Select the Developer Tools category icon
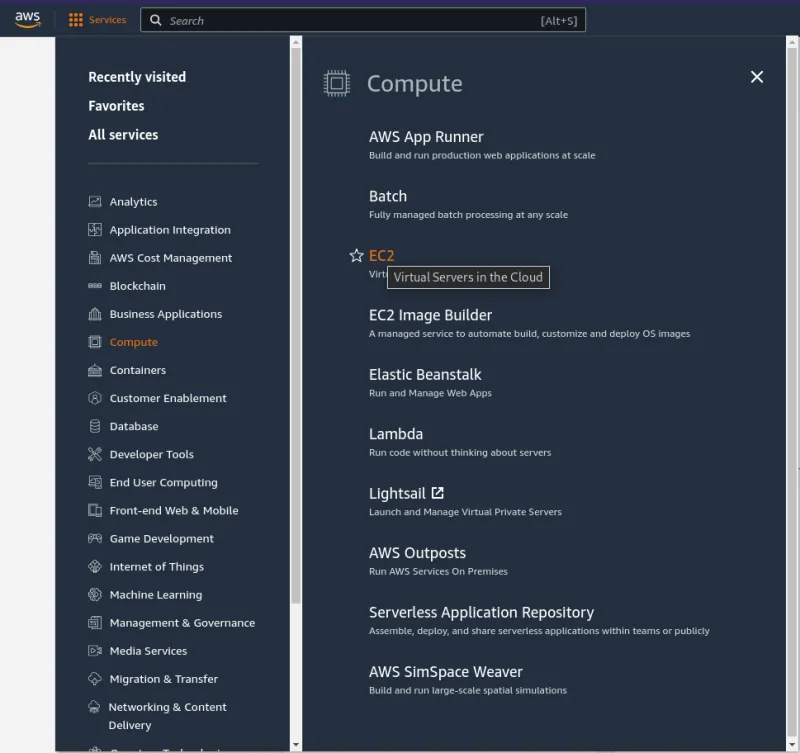Viewport: 800px width, 753px height. click(x=93, y=454)
